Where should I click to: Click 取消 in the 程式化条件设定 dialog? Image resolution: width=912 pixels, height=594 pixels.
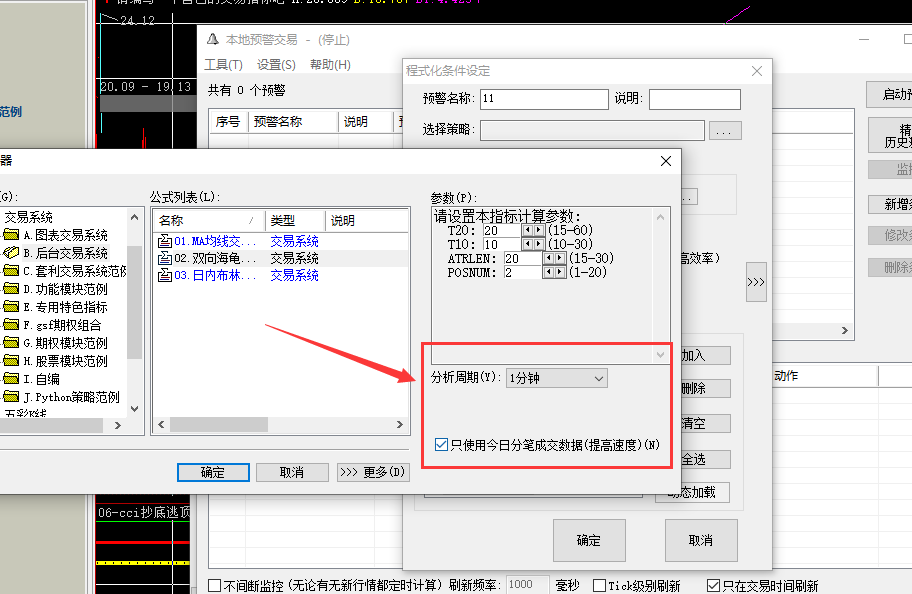700,540
